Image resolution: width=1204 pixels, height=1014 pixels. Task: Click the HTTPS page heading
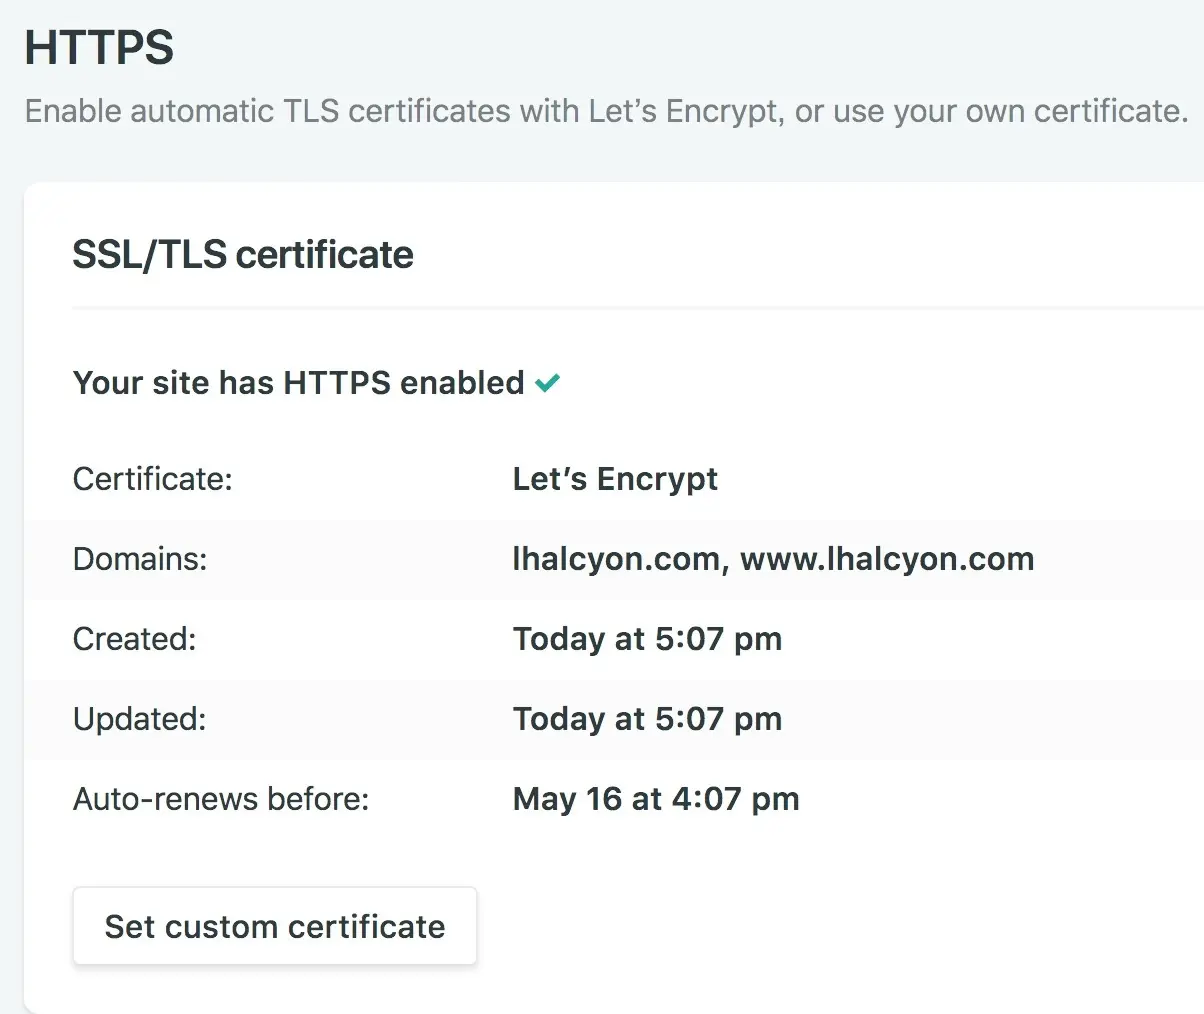pos(99,47)
